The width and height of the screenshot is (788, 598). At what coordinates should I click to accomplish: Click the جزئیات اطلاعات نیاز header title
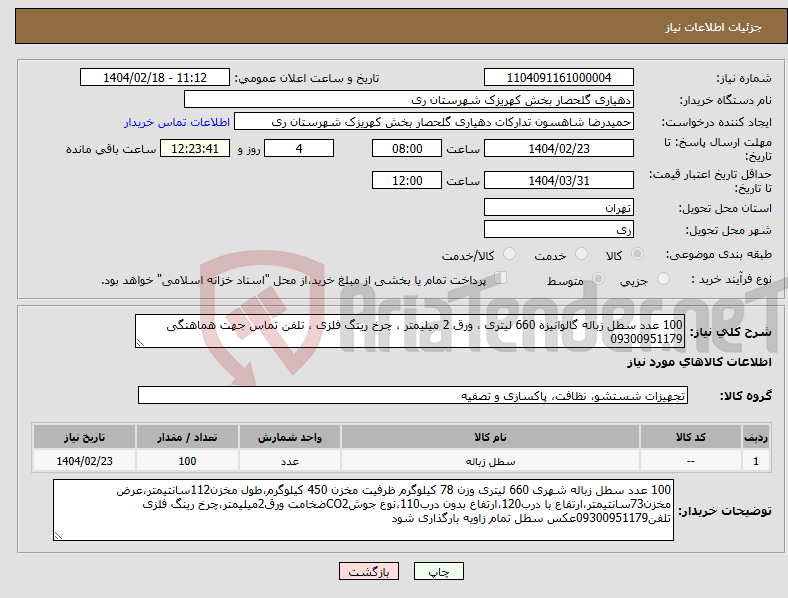point(714,27)
